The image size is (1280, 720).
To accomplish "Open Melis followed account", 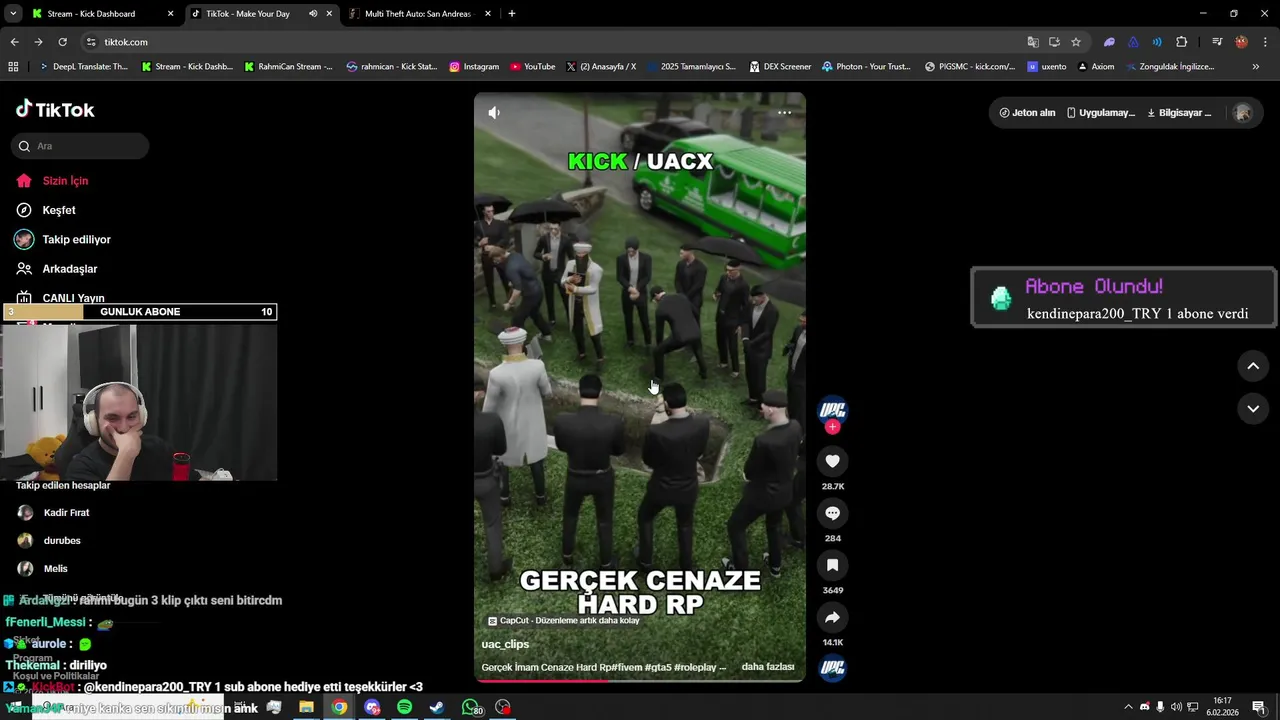I will 56,568.
